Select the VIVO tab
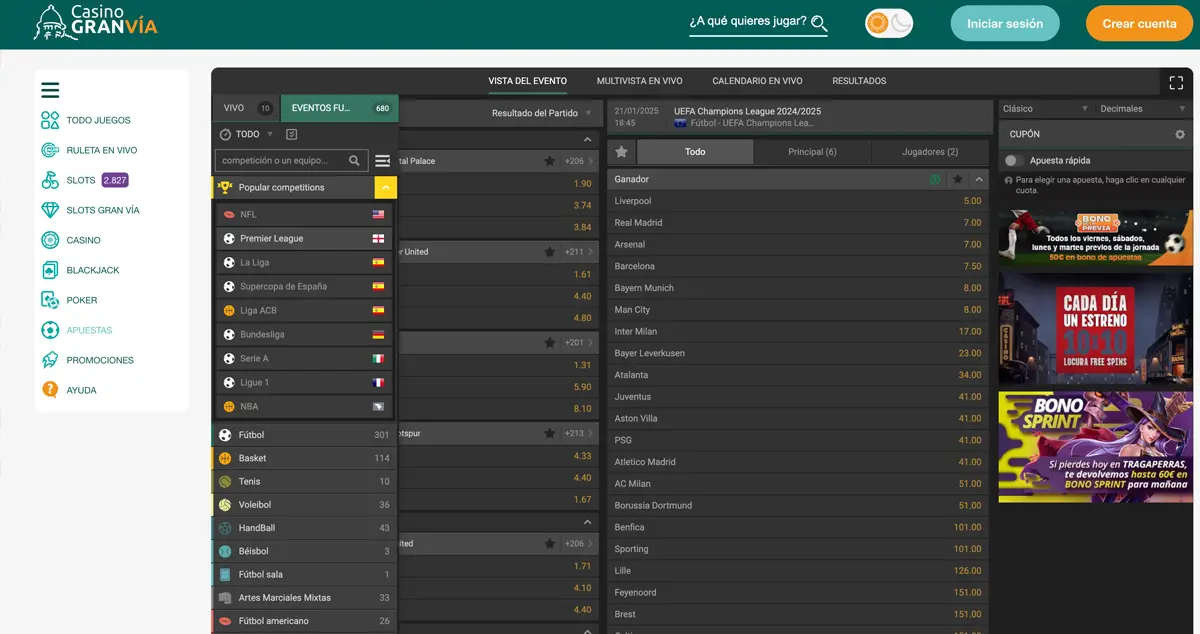The image size is (1200, 634). 247,108
